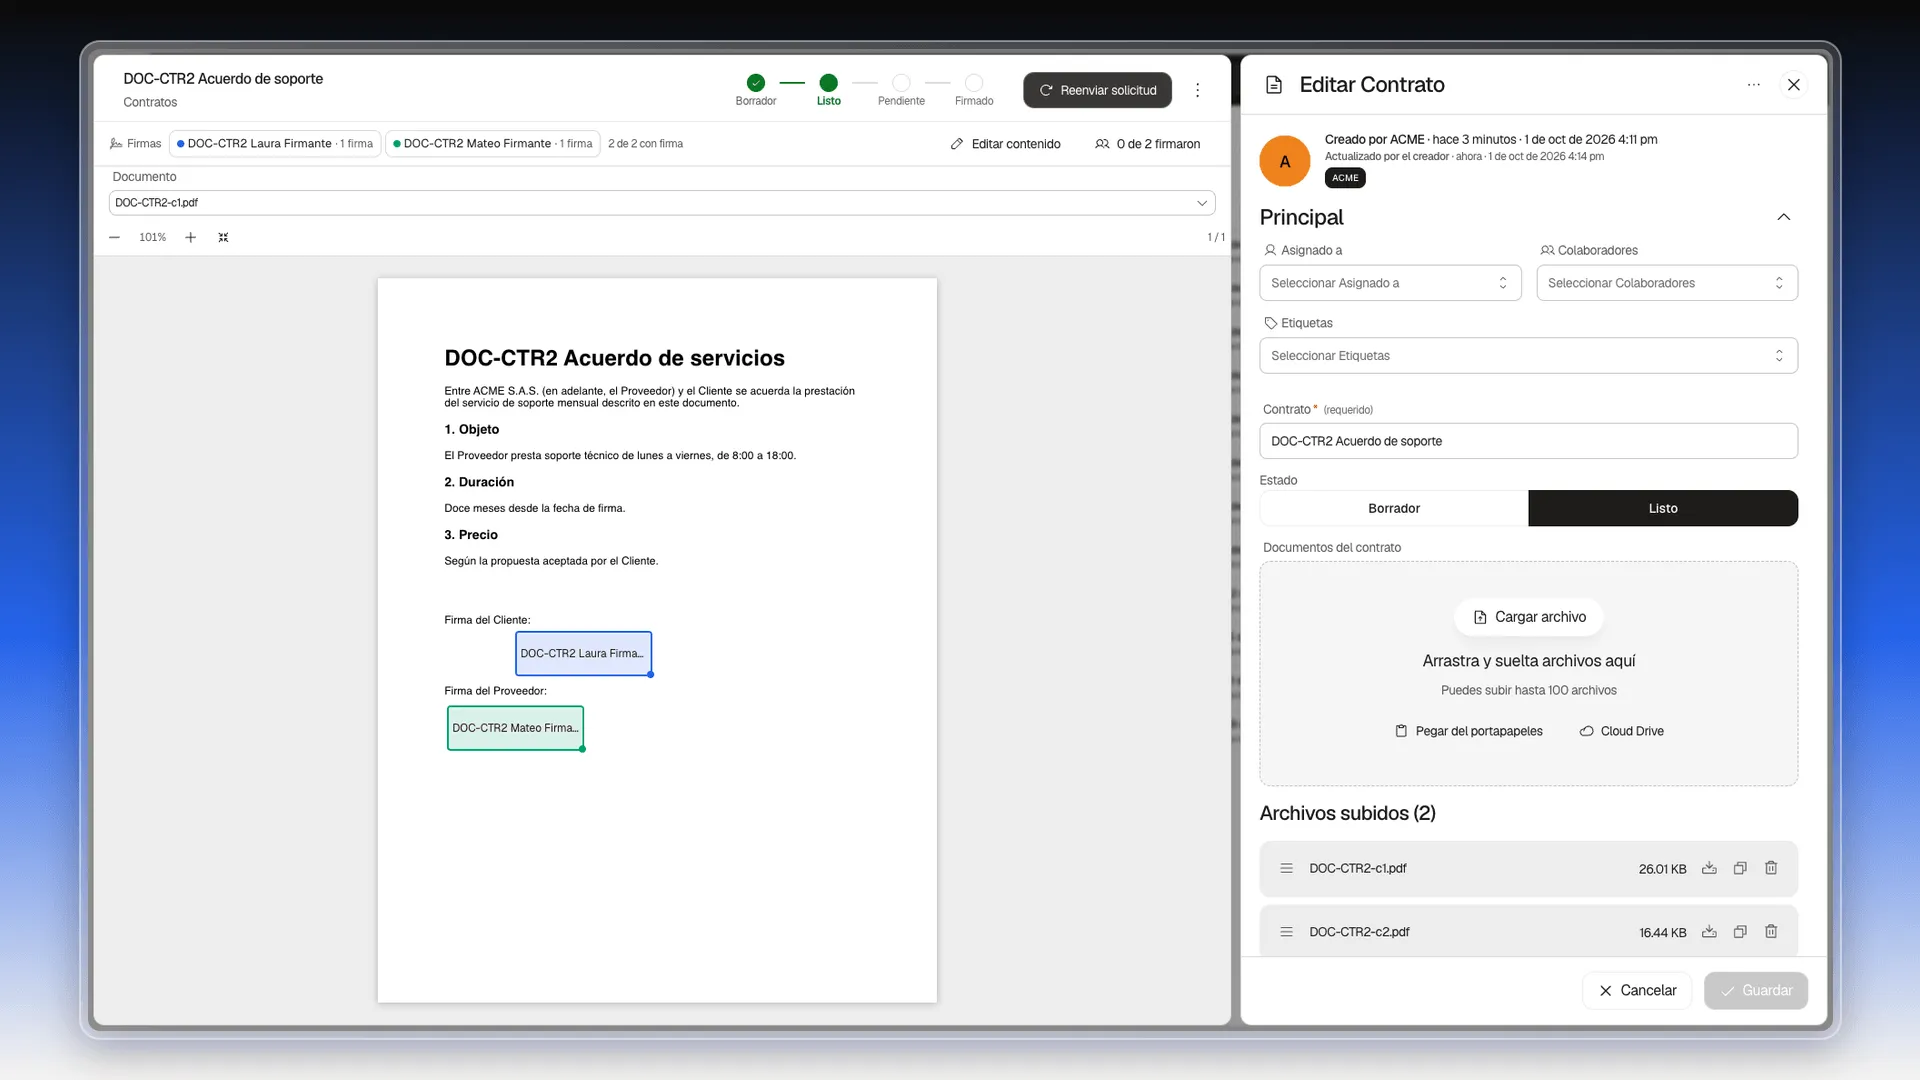Open the Editar Contrato panel ellipsis menu
The height and width of the screenshot is (1080, 1920).
tap(1753, 85)
